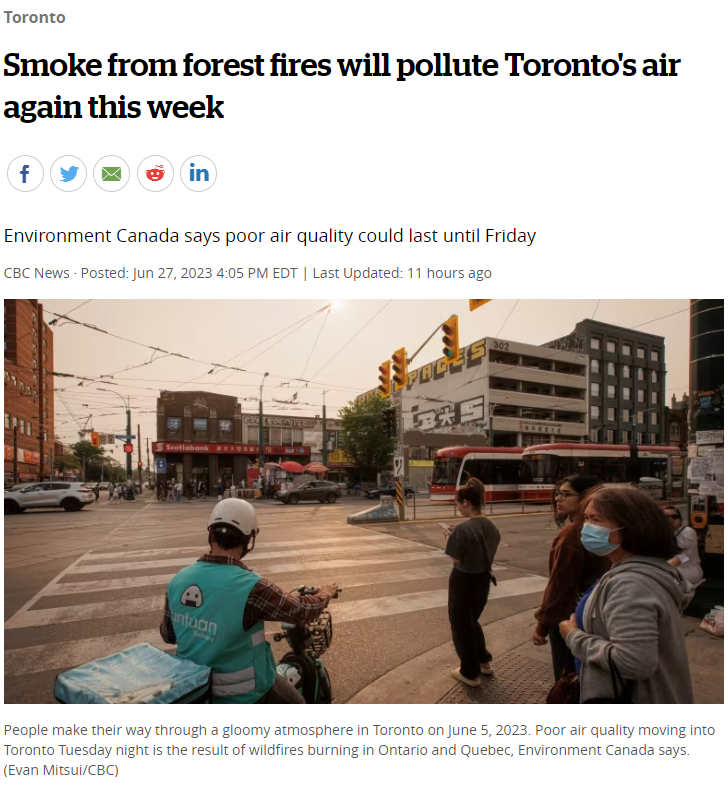Click the Evan Mitsui/CBC photo credit
This screenshot has width=728, height=787.
(61, 770)
